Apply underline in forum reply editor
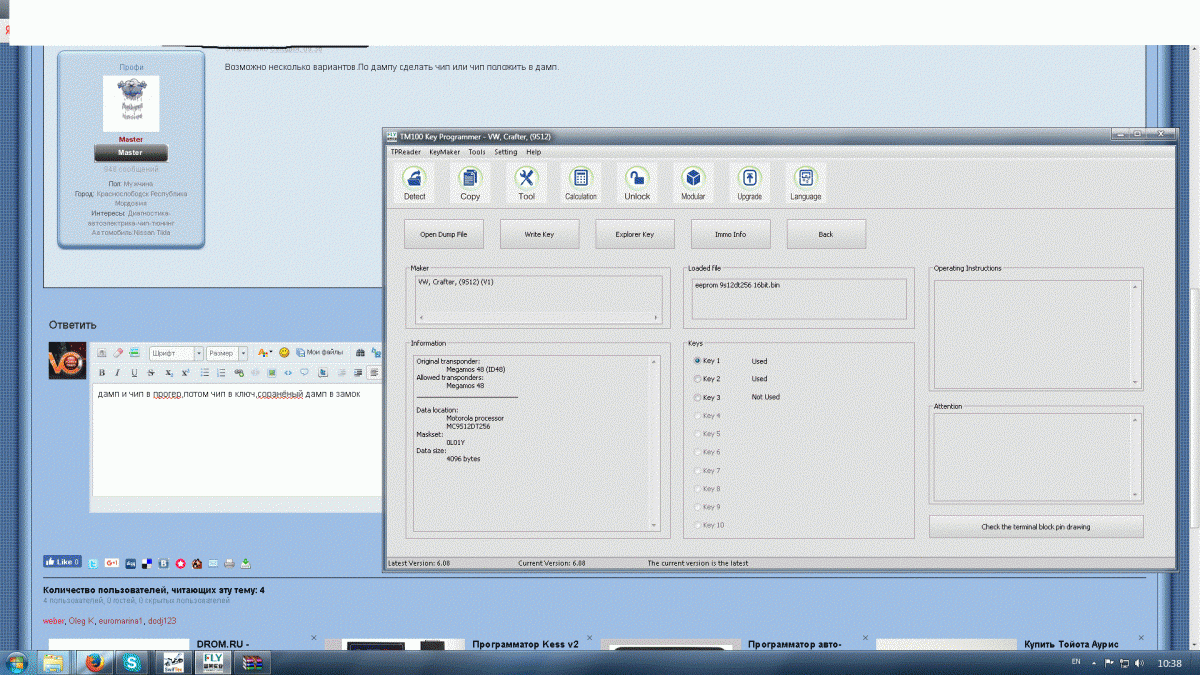The image size is (1200, 675). point(134,372)
